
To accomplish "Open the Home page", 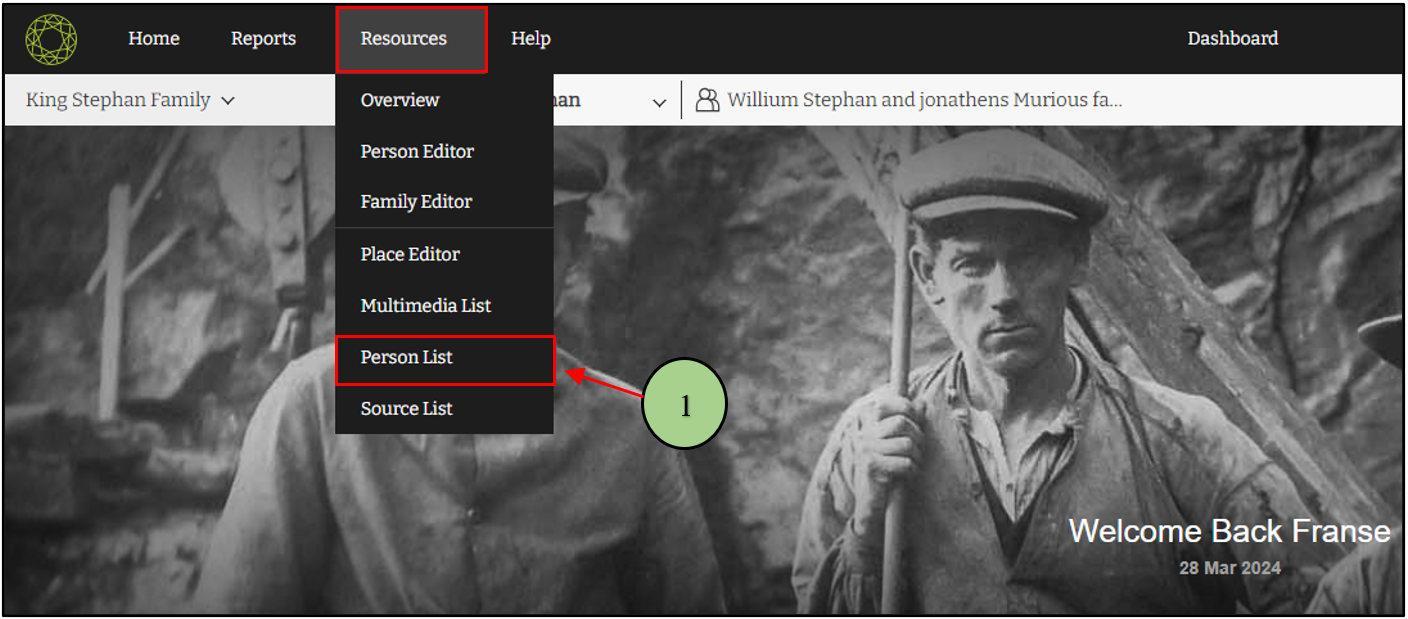I will [x=154, y=39].
